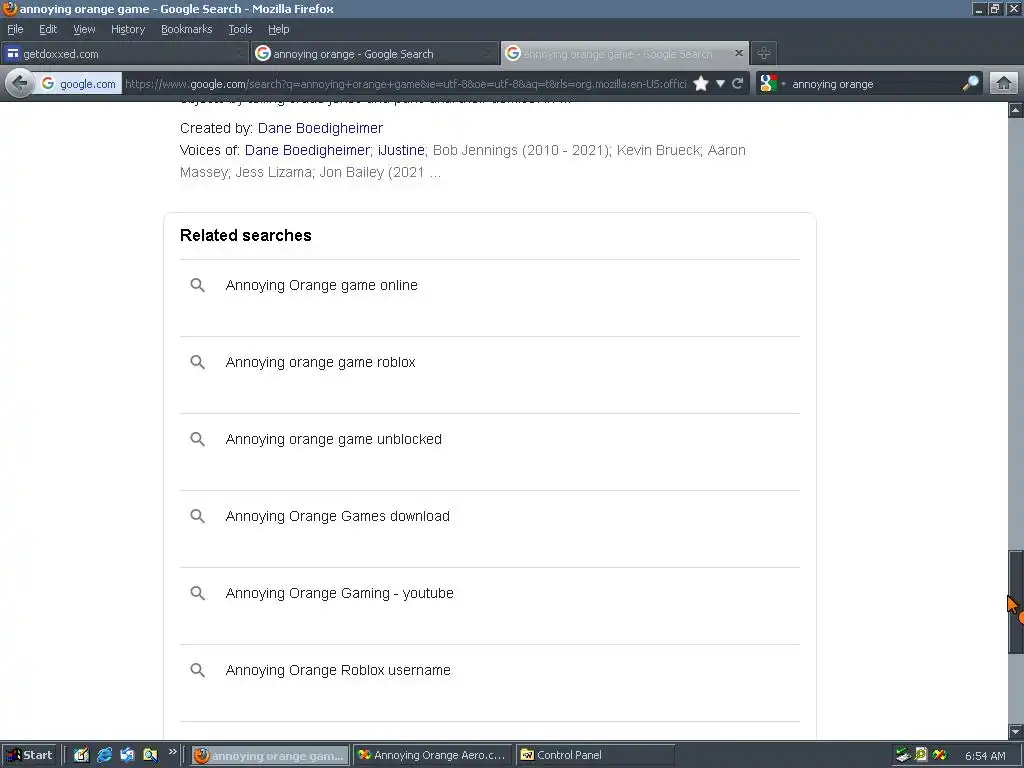
Task: Click the scrollbar down arrow
Action: [1016, 731]
